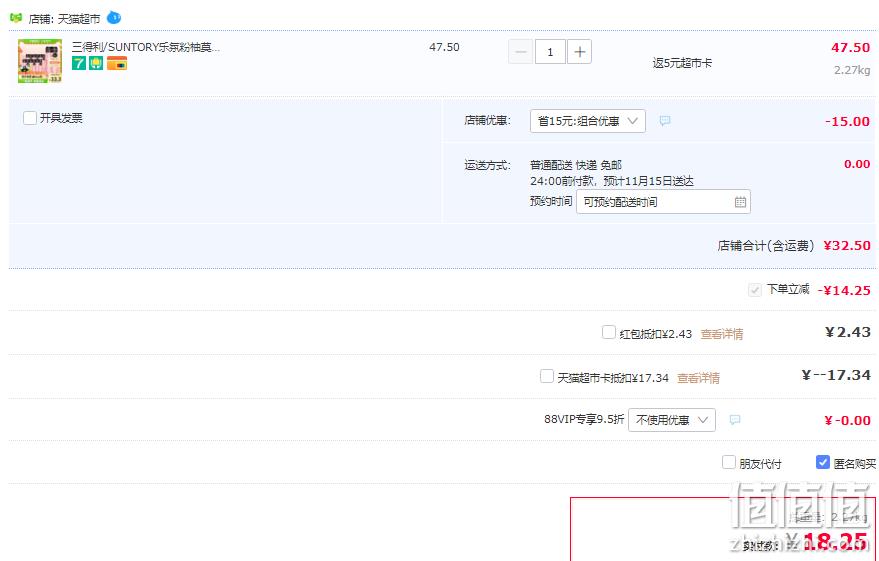
Task: Click the orange credit card badge icon
Action: pyautogui.click(x=117, y=63)
